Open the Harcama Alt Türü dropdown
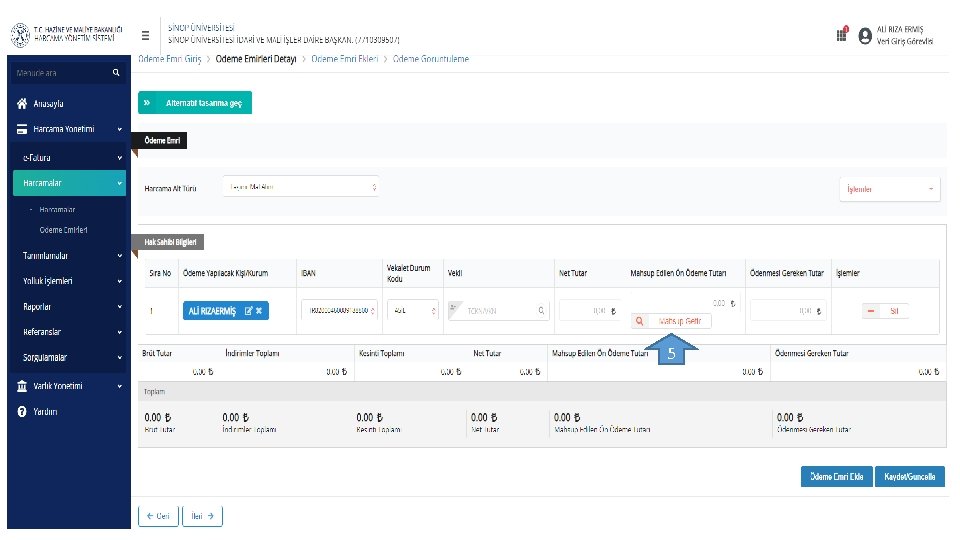The image size is (960, 540). (x=301, y=187)
